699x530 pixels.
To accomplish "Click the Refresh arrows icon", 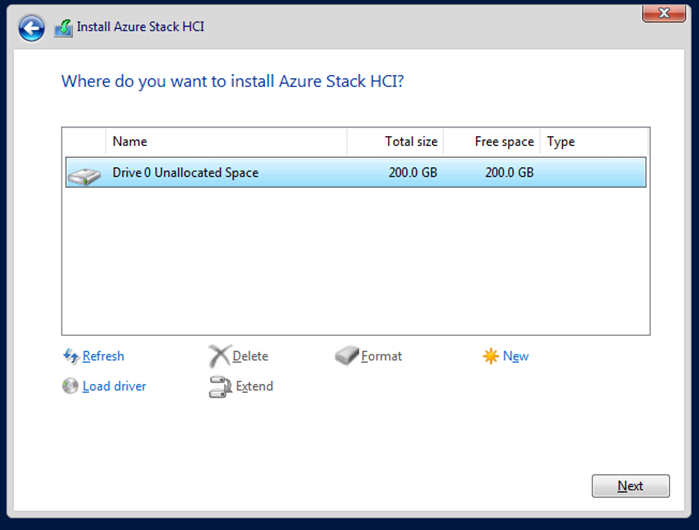I will coord(70,356).
